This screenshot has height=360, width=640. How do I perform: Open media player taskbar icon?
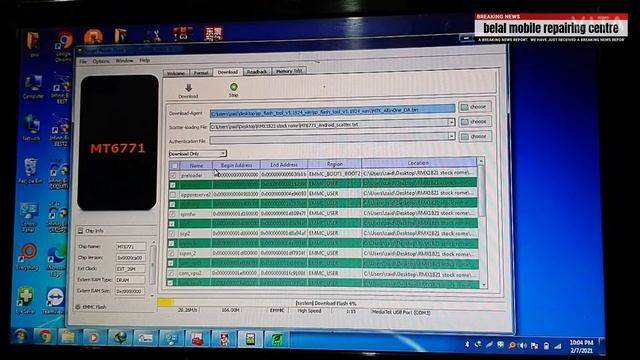(93, 338)
